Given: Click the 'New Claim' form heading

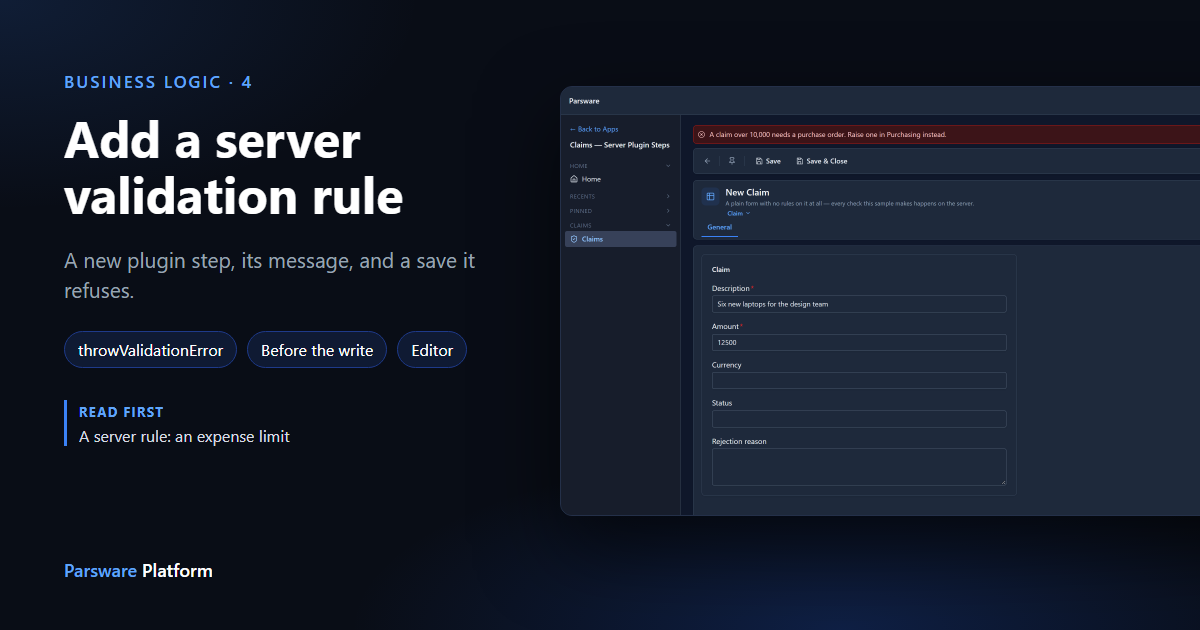Looking at the screenshot, I should click(747, 192).
